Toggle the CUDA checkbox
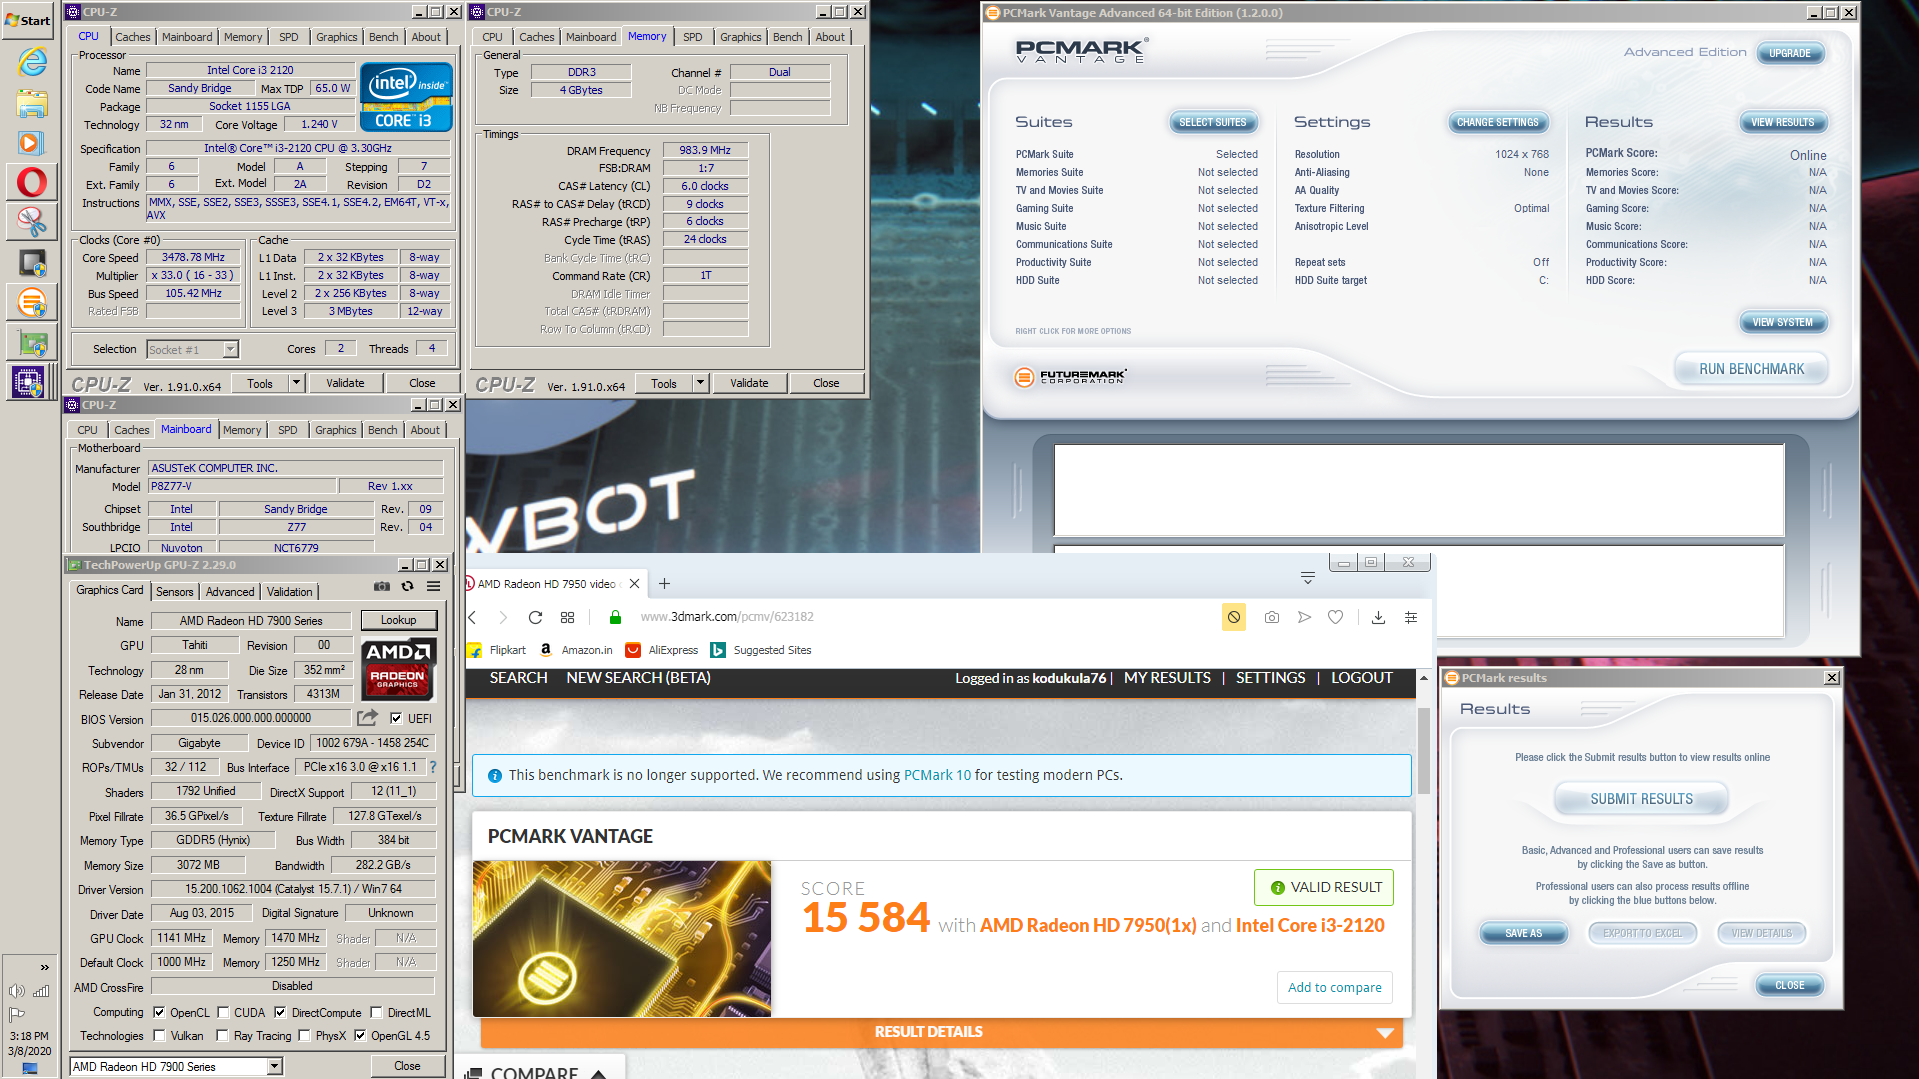This screenshot has height=1079, width=1919. [223, 1013]
